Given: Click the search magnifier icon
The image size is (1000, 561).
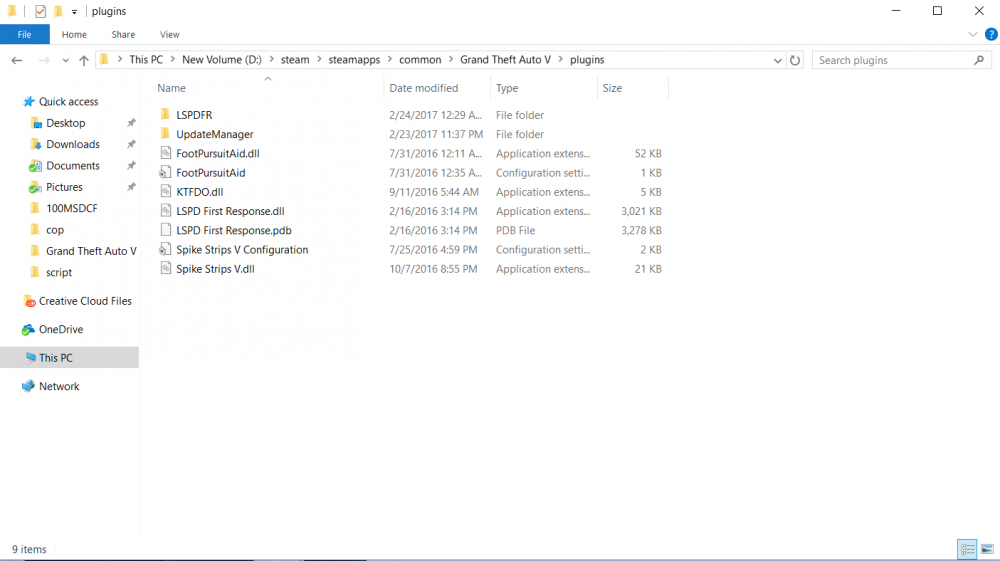Looking at the screenshot, I should 979,60.
